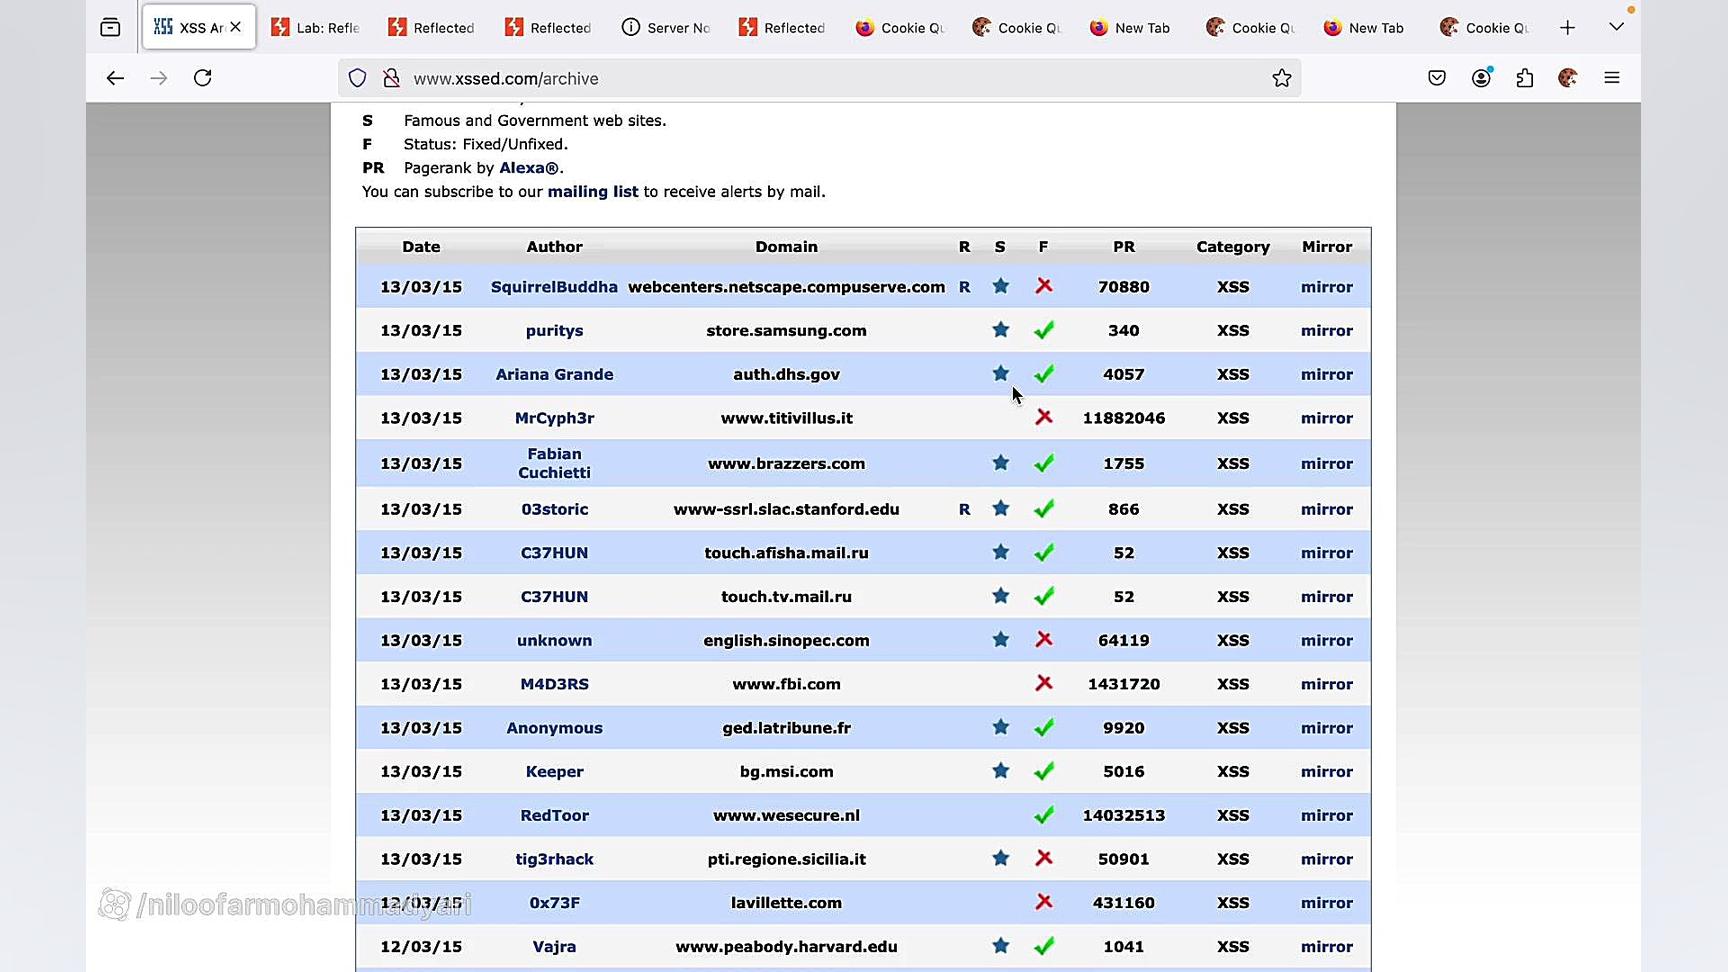The image size is (1728, 972).
Task: Open author Fabian Cuchietti link
Action: (x=554, y=463)
